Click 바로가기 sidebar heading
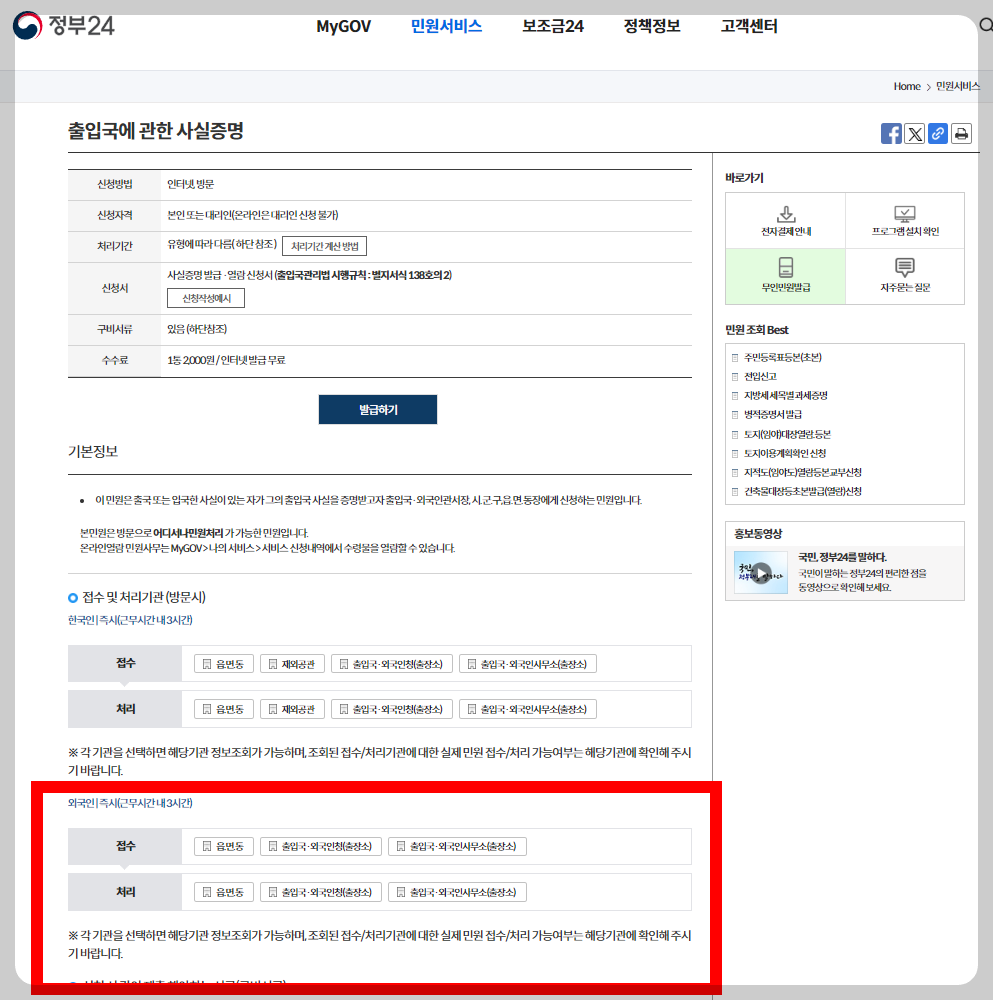The height and width of the screenshot is (1000, 993). tap(744, 178)
